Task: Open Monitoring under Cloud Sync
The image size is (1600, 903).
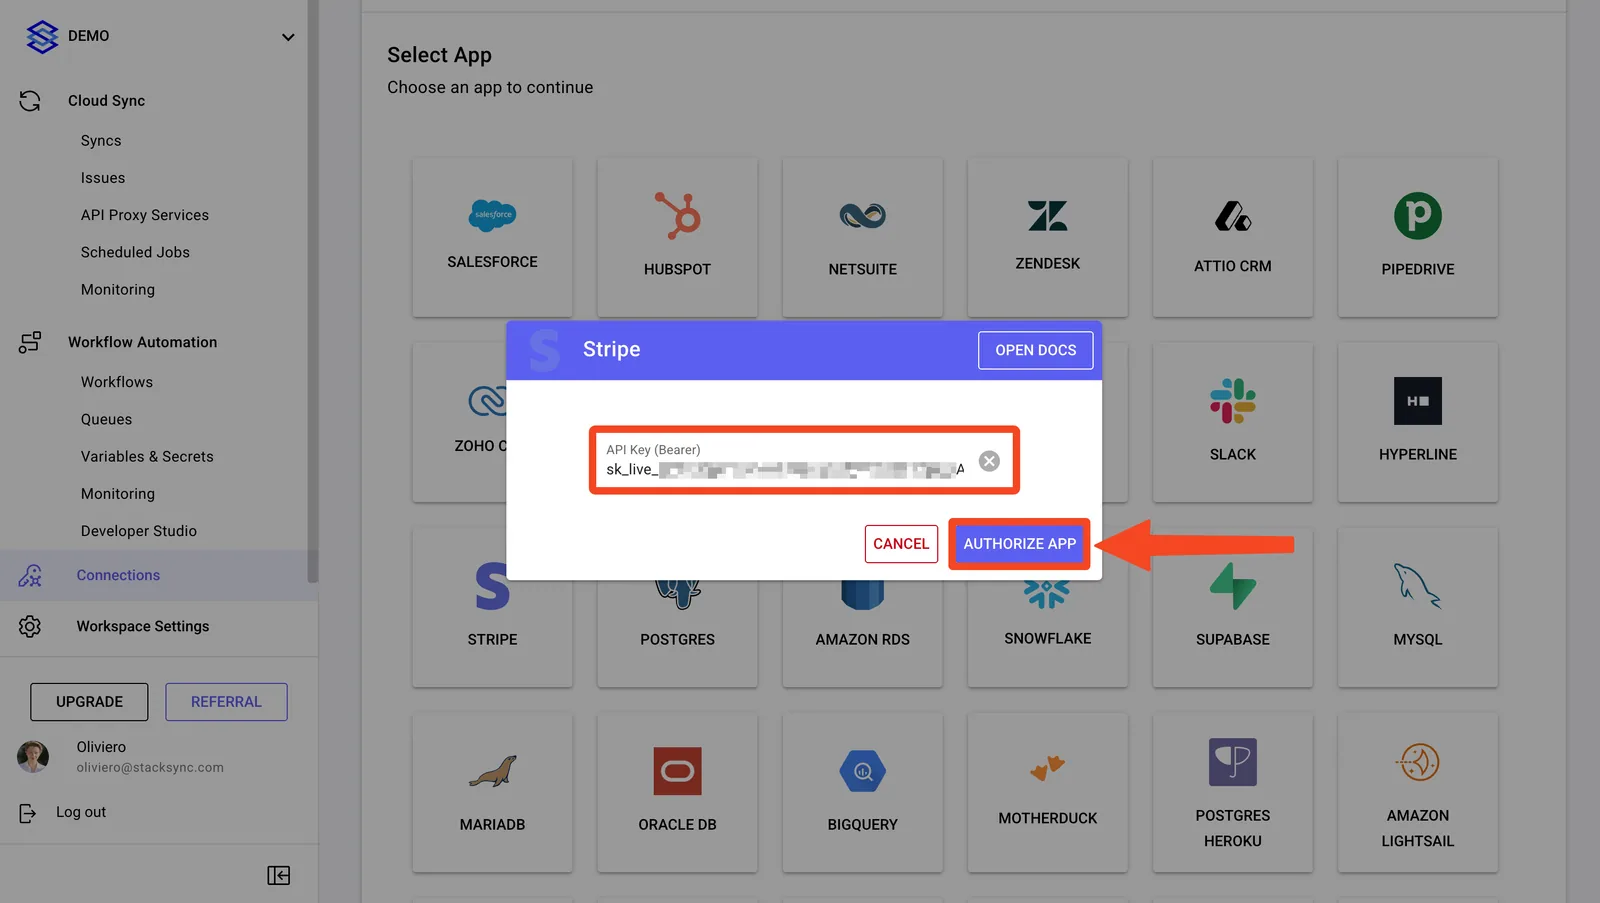Action: coord(118,289)
